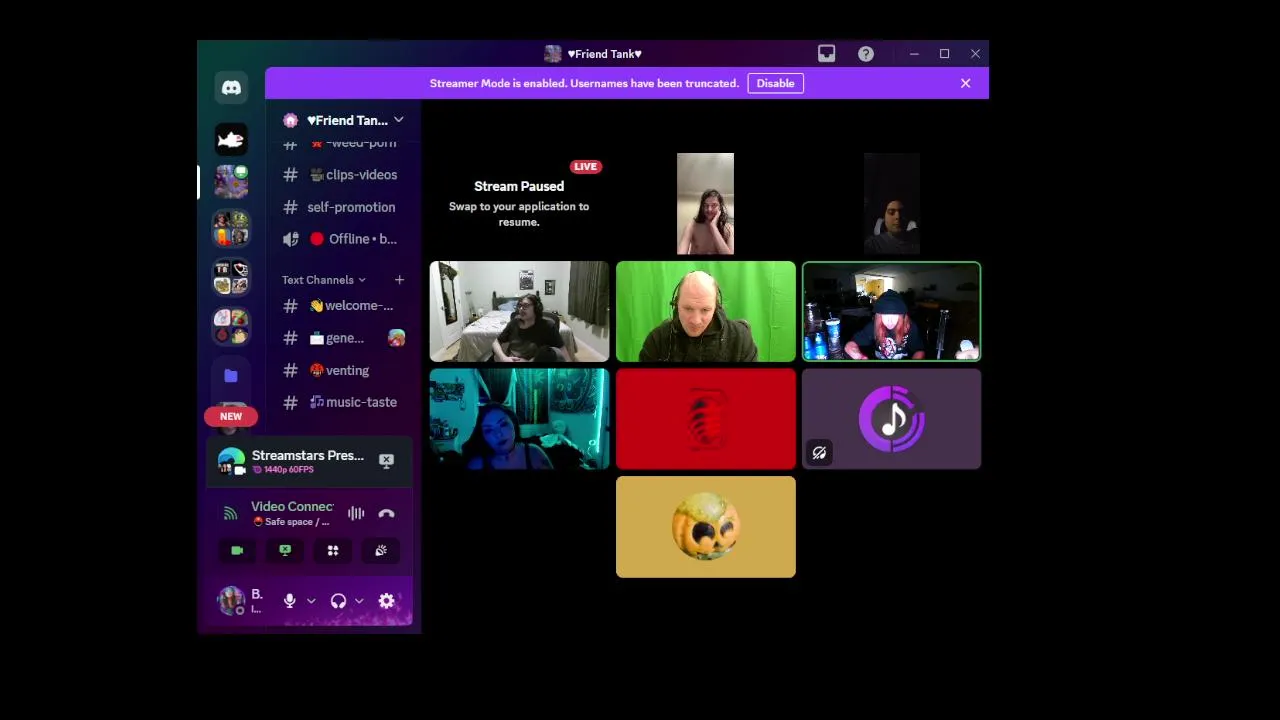The width and height of the screenshot is (1280, 720).
Task: Open the help question mark icon
Action: pos(866,54)
